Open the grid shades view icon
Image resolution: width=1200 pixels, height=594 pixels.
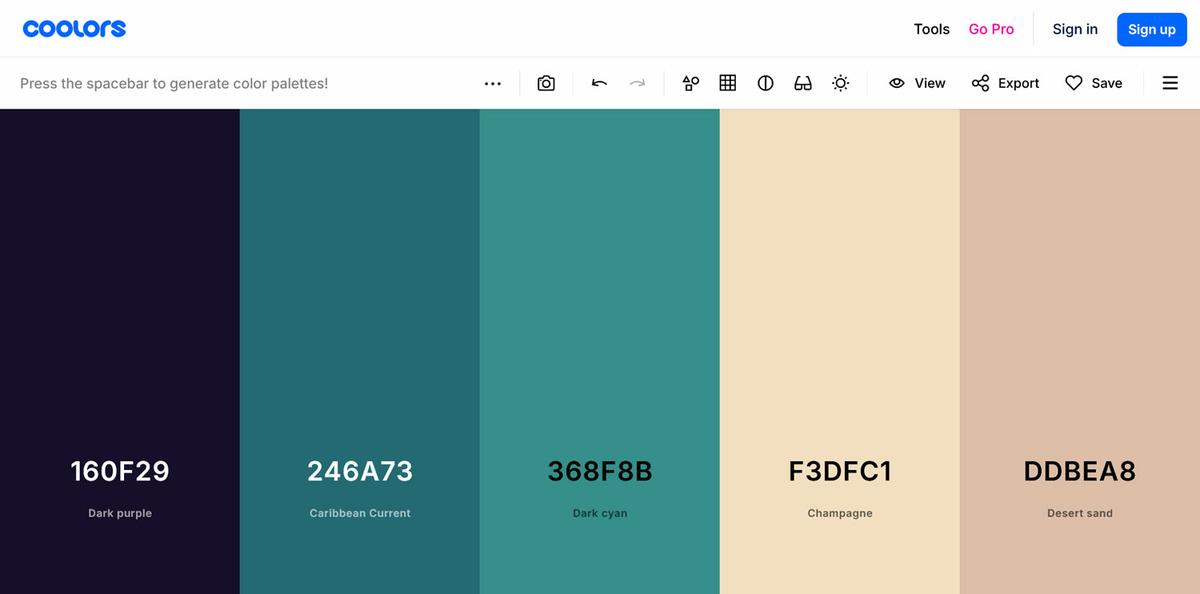coord(728,83)
